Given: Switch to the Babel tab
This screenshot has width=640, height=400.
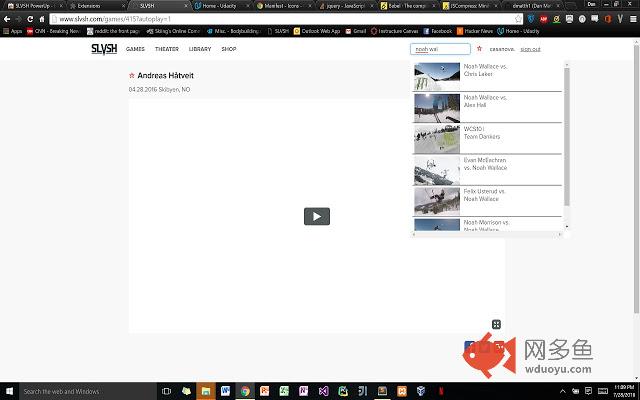Looking at the screenshot, I should (x=407, y=6).
